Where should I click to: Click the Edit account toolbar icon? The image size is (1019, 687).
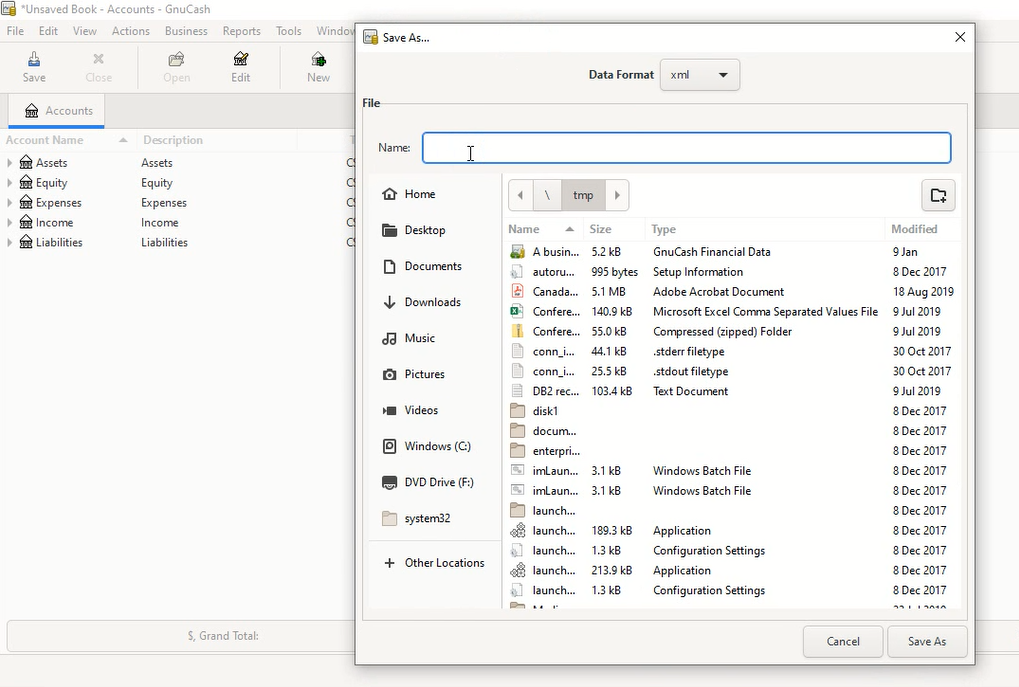coord(241,67)
